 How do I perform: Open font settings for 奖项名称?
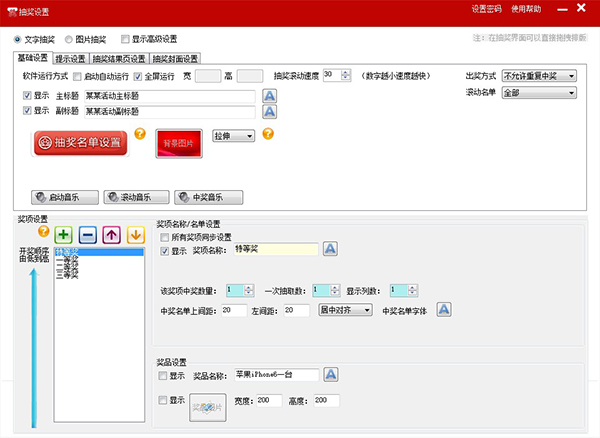(x=331, y=249)
